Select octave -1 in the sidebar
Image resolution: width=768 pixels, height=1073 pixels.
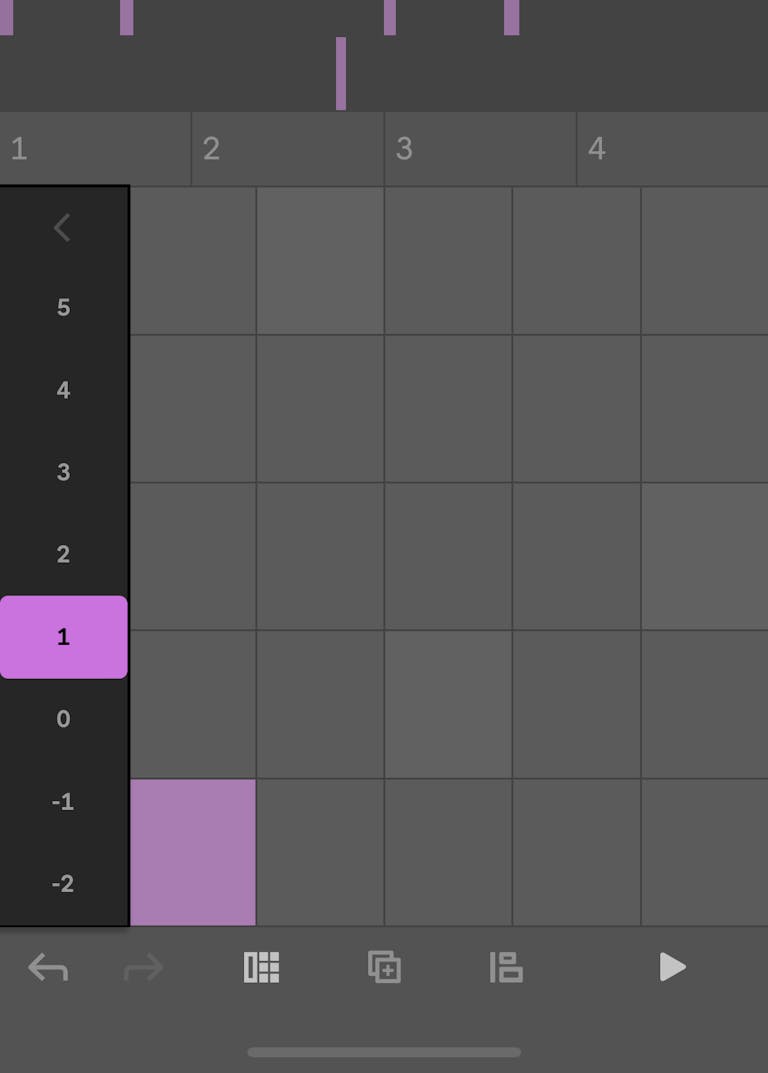point(63,801)
